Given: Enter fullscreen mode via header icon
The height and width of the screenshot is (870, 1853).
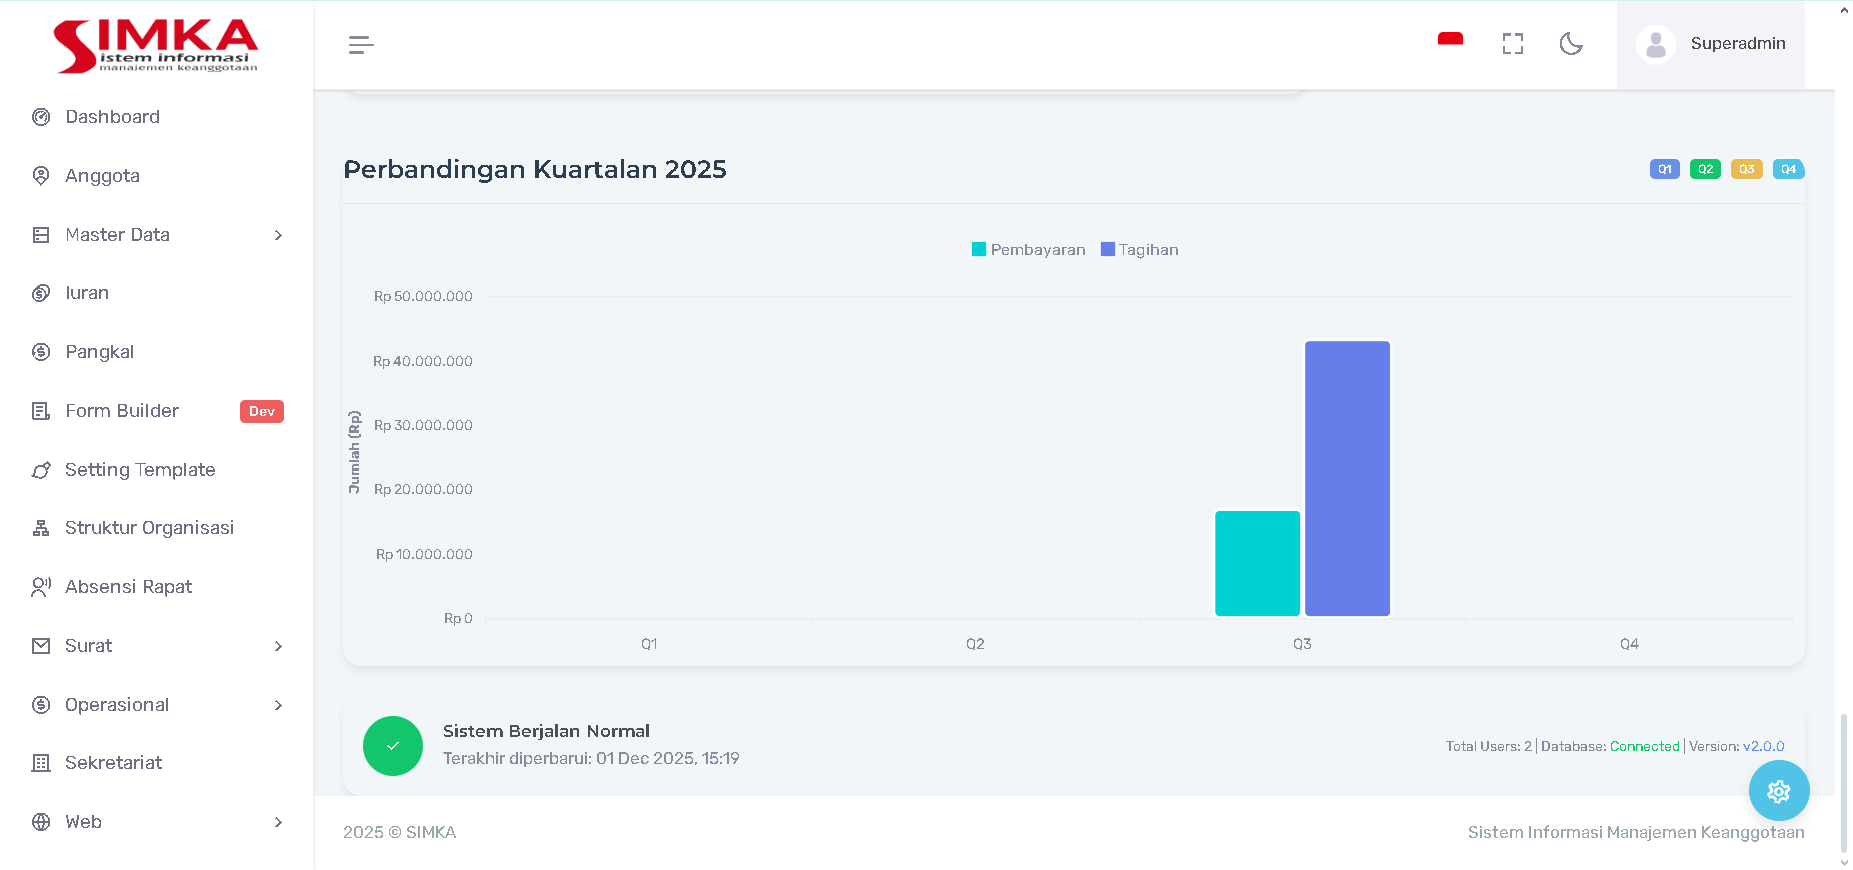Looking at the screenshot, I should tap(1512, 44).
